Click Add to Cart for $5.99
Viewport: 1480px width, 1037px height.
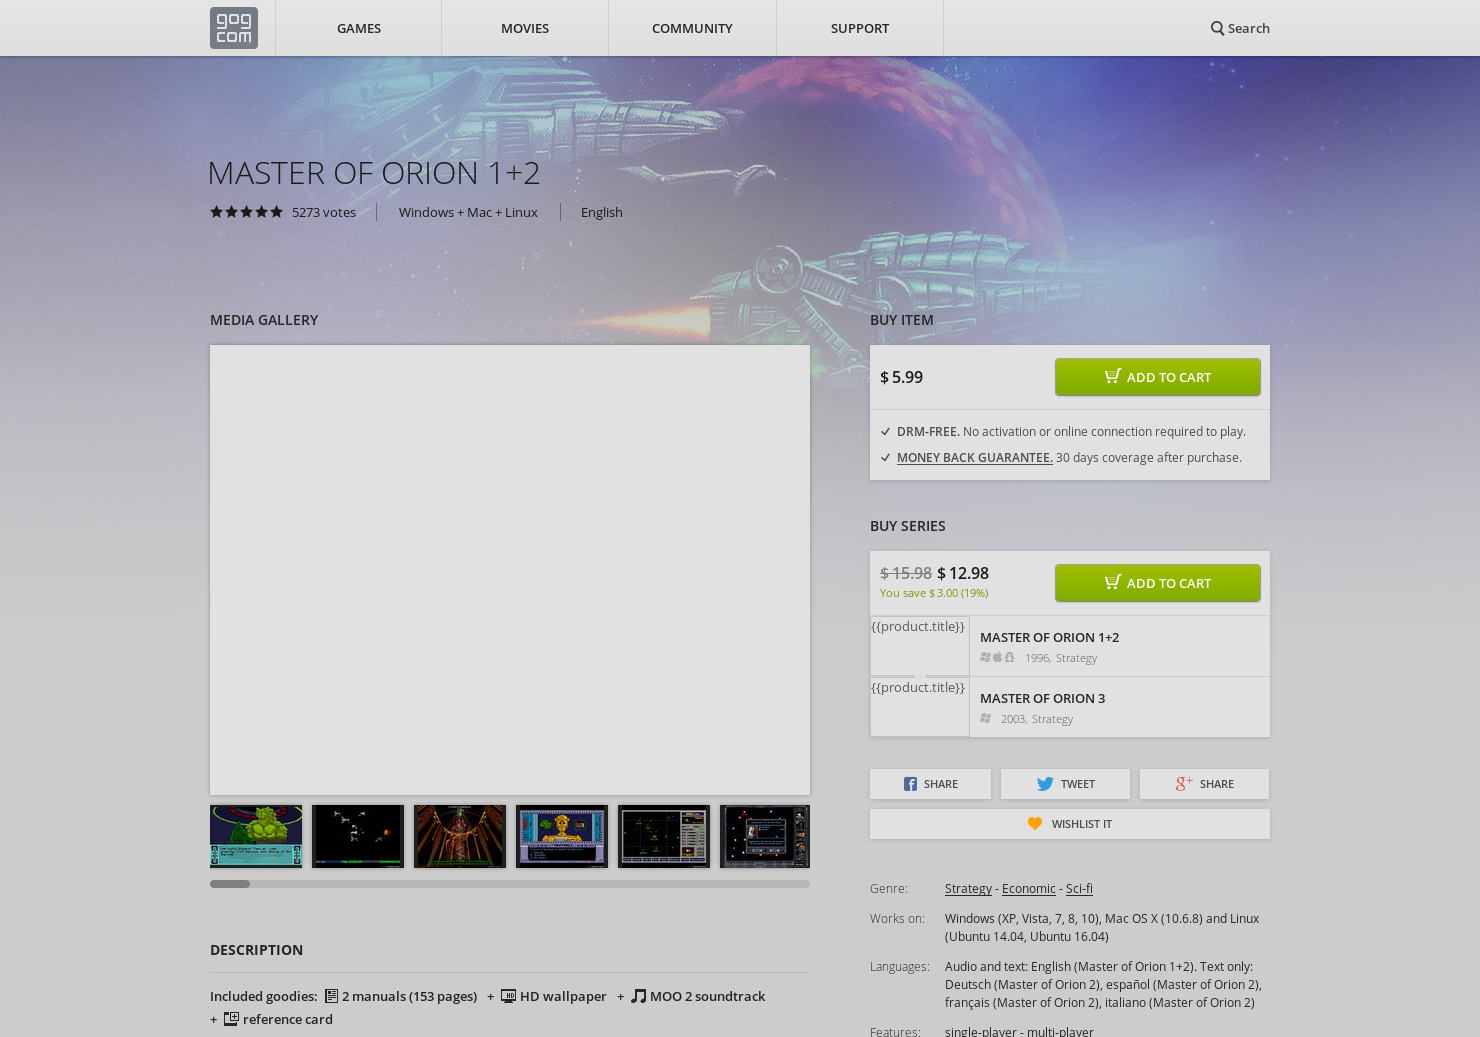pos(1157,377)
